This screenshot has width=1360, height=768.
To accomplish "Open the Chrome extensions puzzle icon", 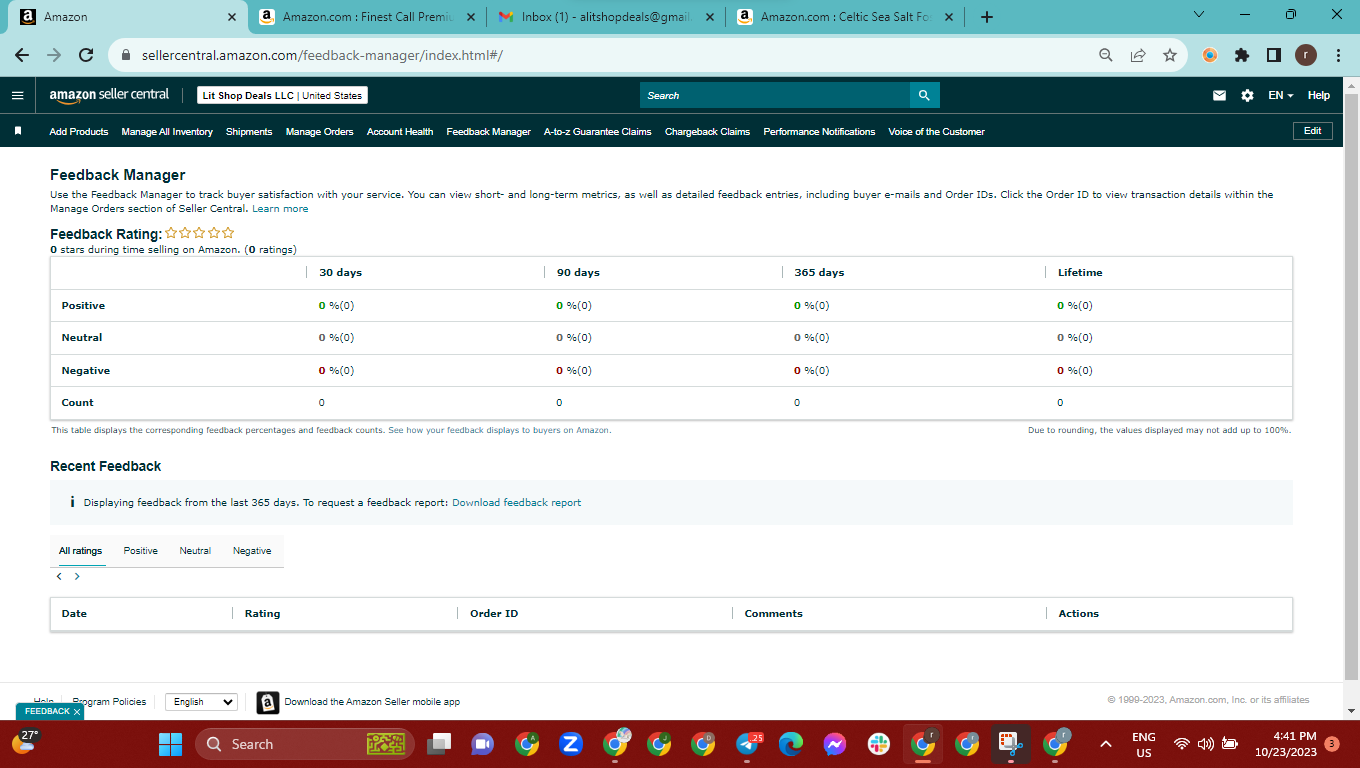I will point(1242,55).
